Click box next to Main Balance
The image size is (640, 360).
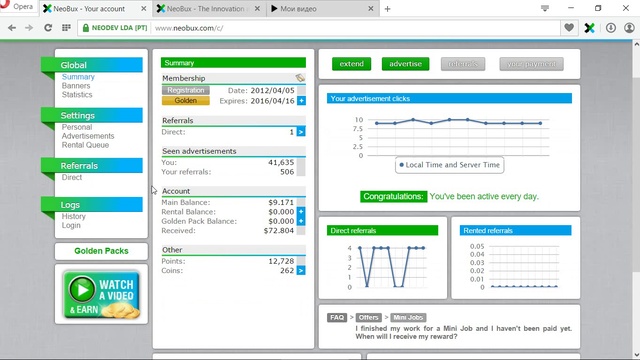tap(301, 202)
